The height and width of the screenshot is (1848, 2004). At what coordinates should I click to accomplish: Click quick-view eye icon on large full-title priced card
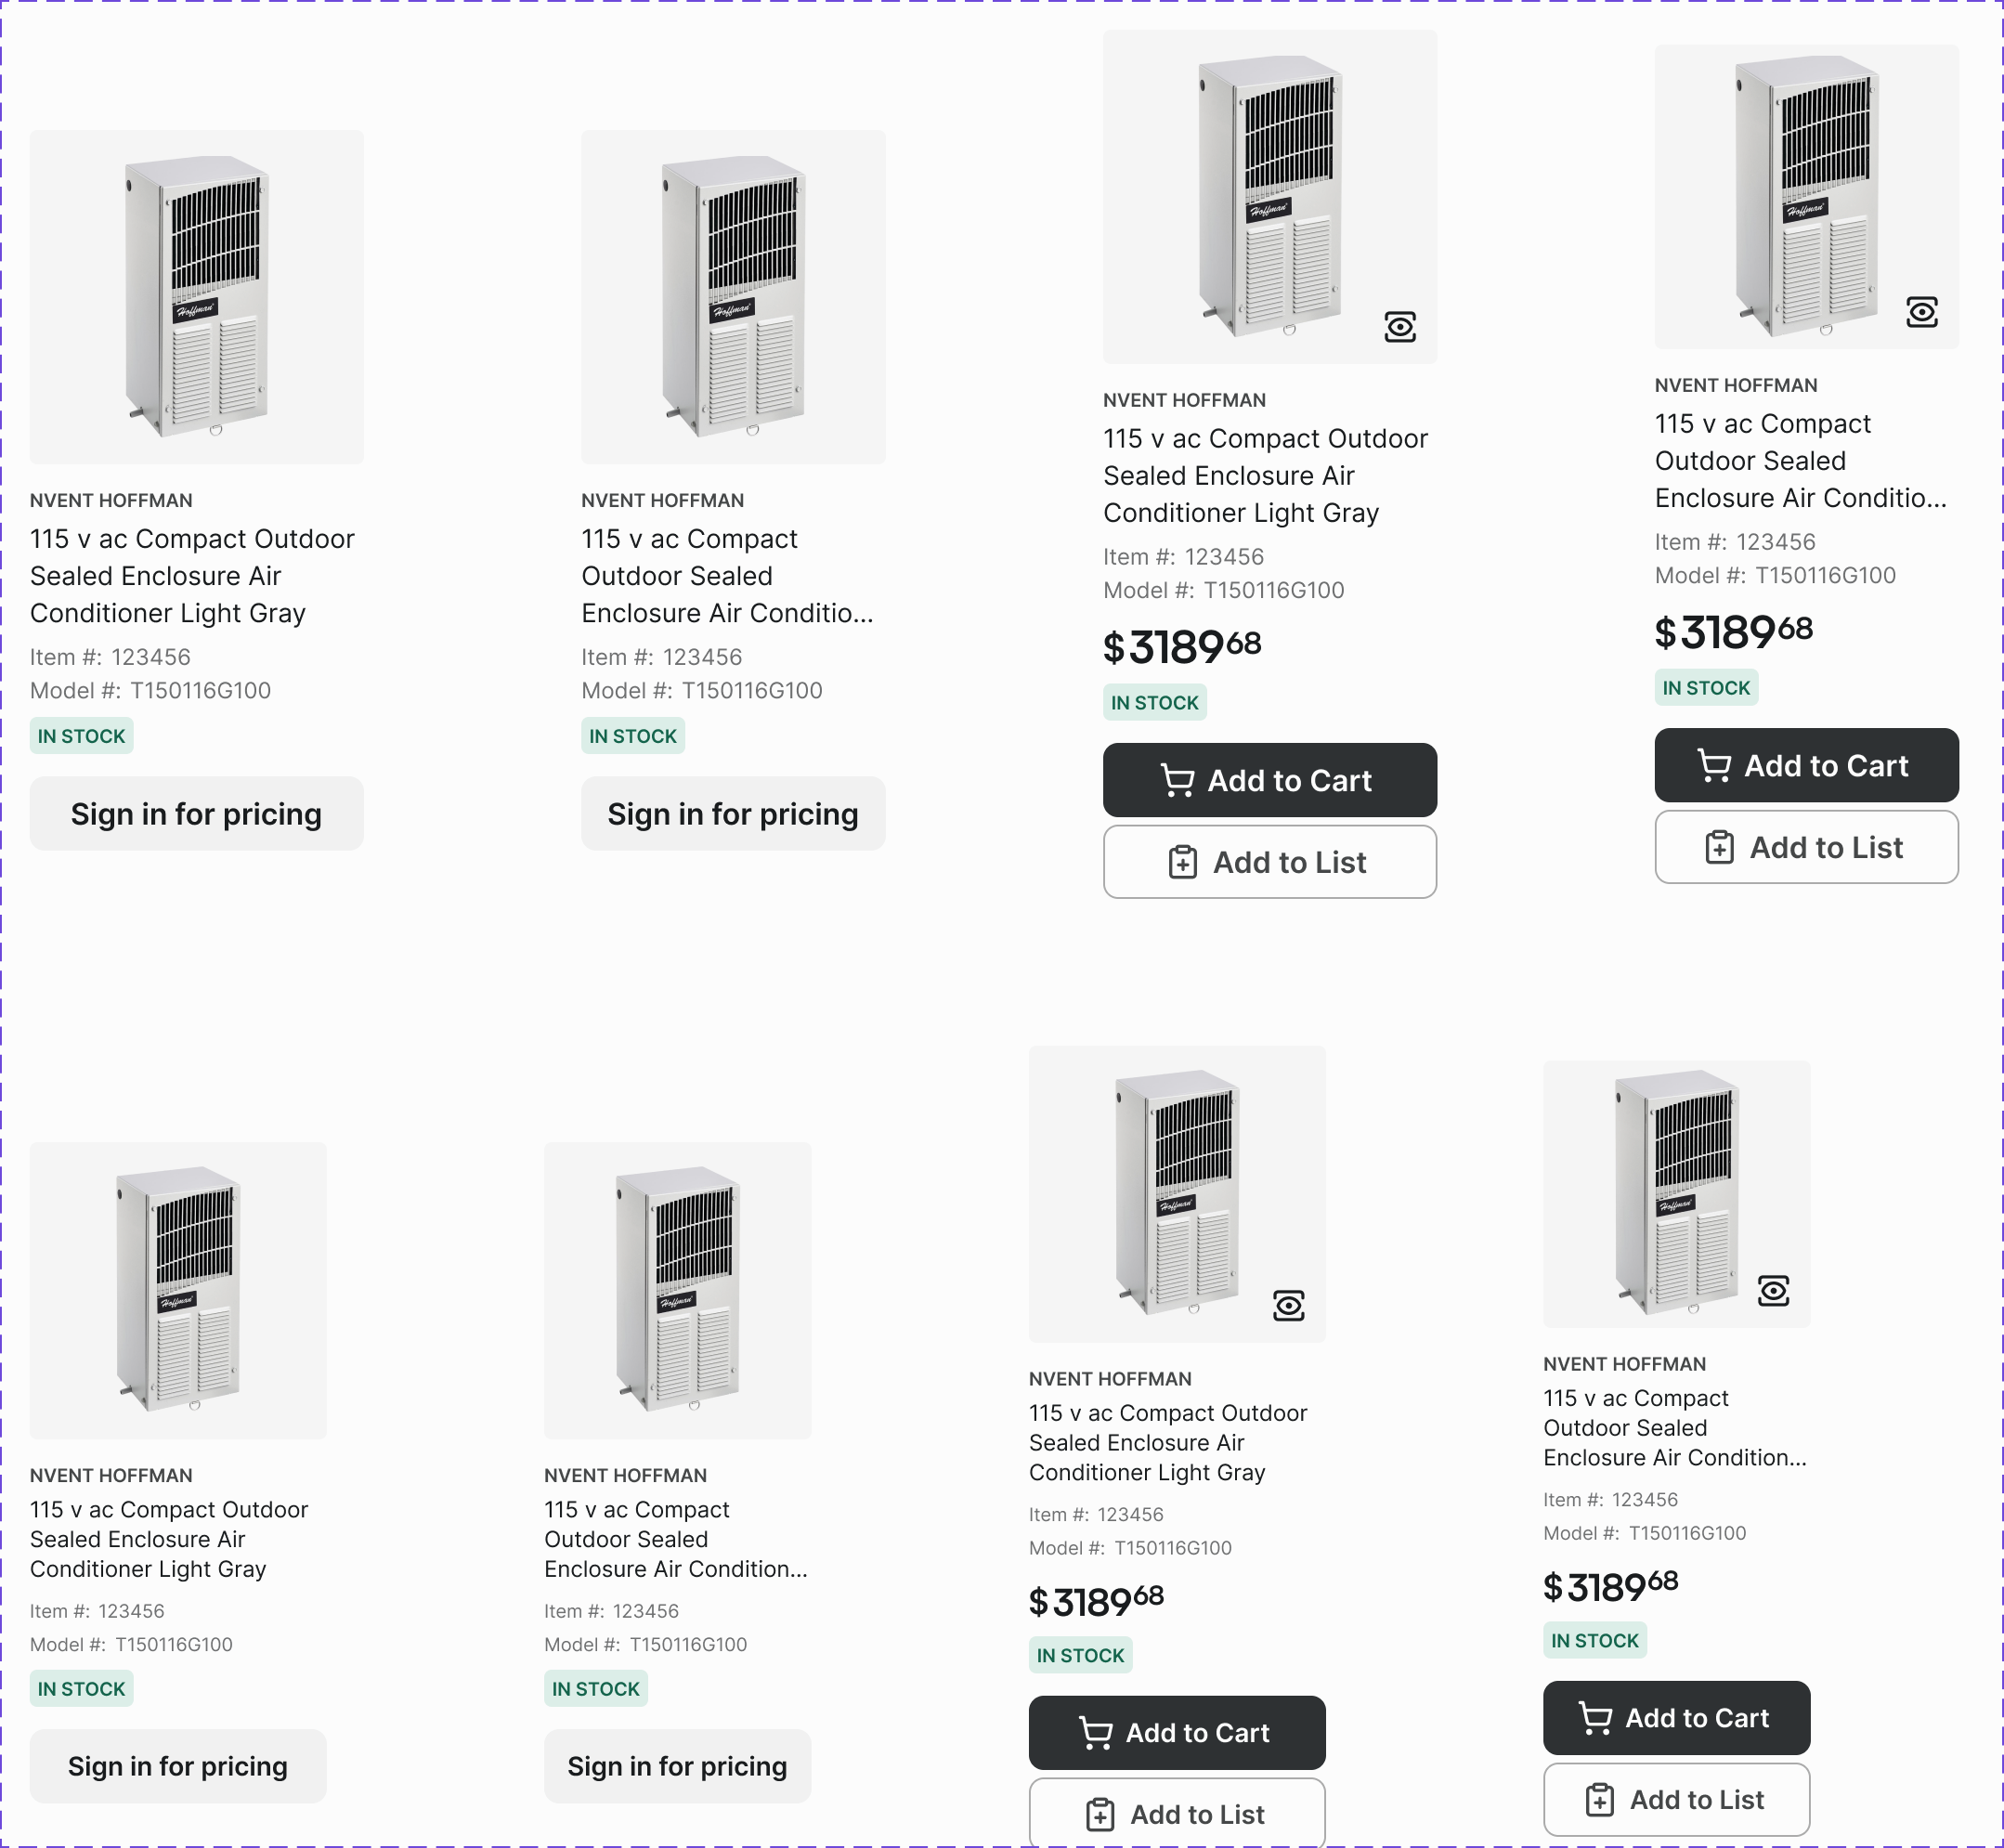[x=1400, y=327]
